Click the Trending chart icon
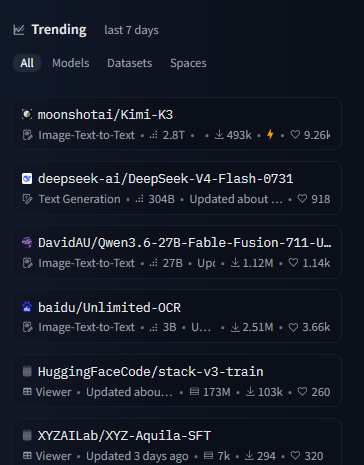 coord(19,30)
